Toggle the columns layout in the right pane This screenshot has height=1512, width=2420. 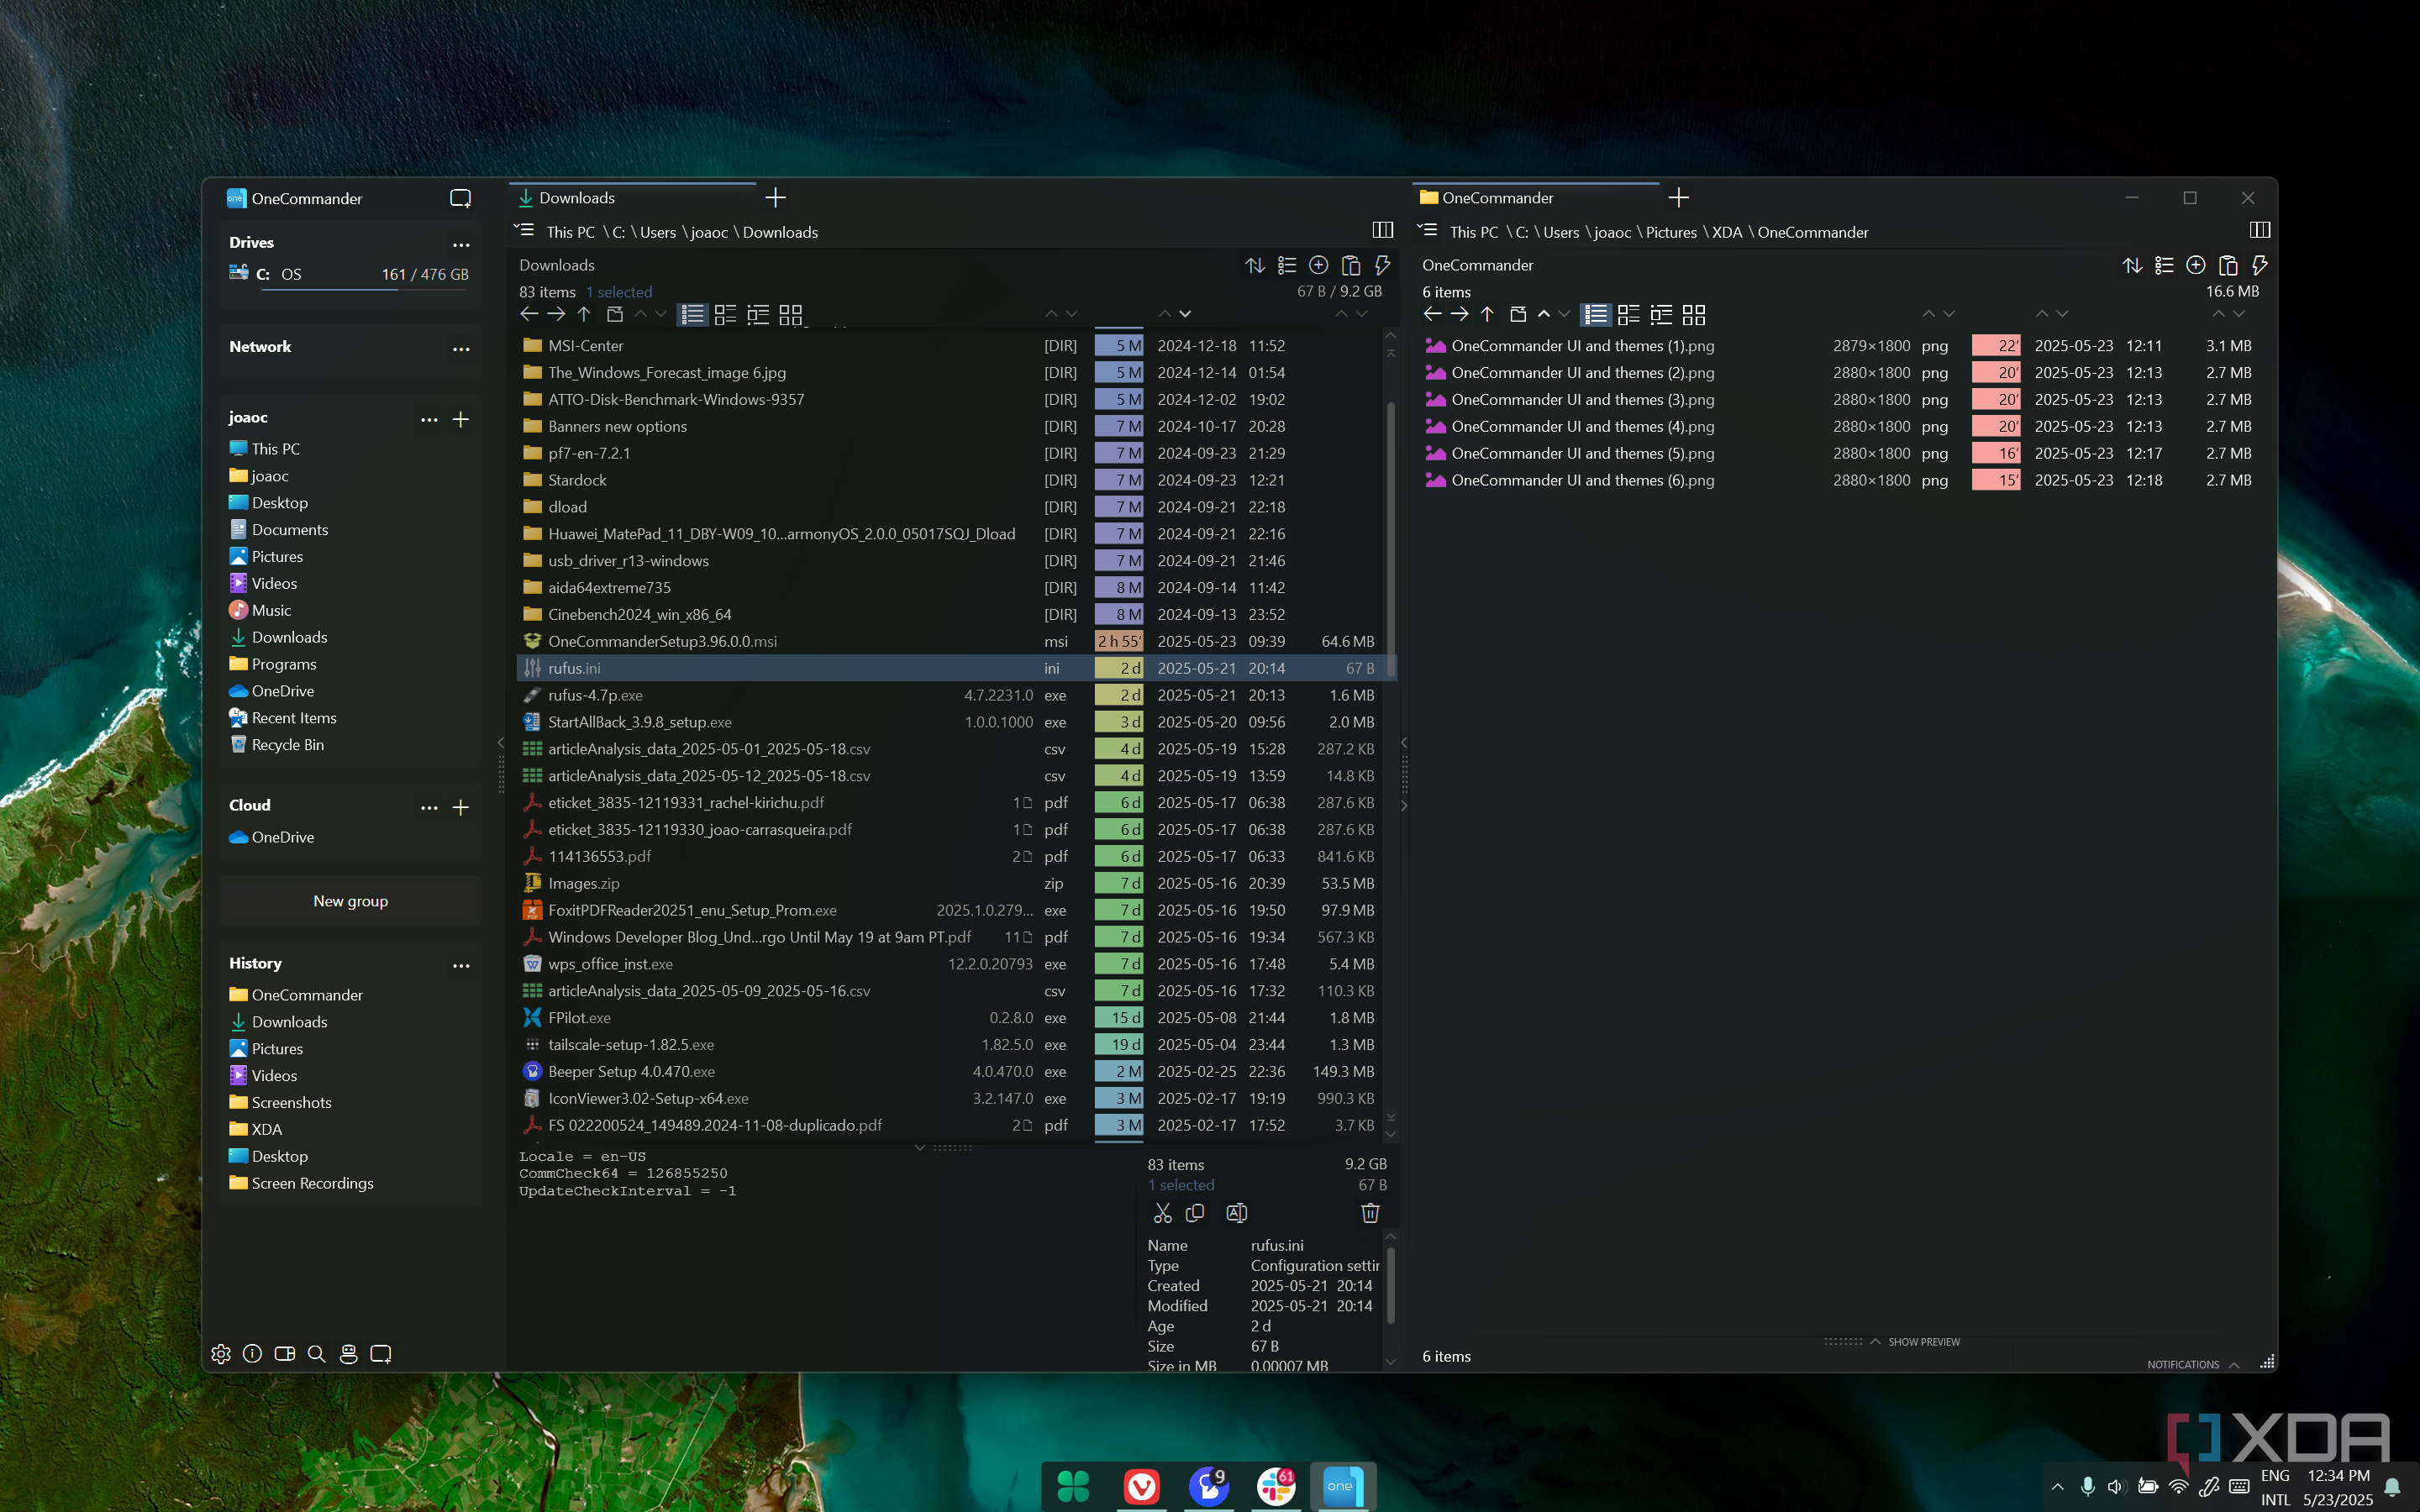pyautogui.click(x=2259, y=230)
